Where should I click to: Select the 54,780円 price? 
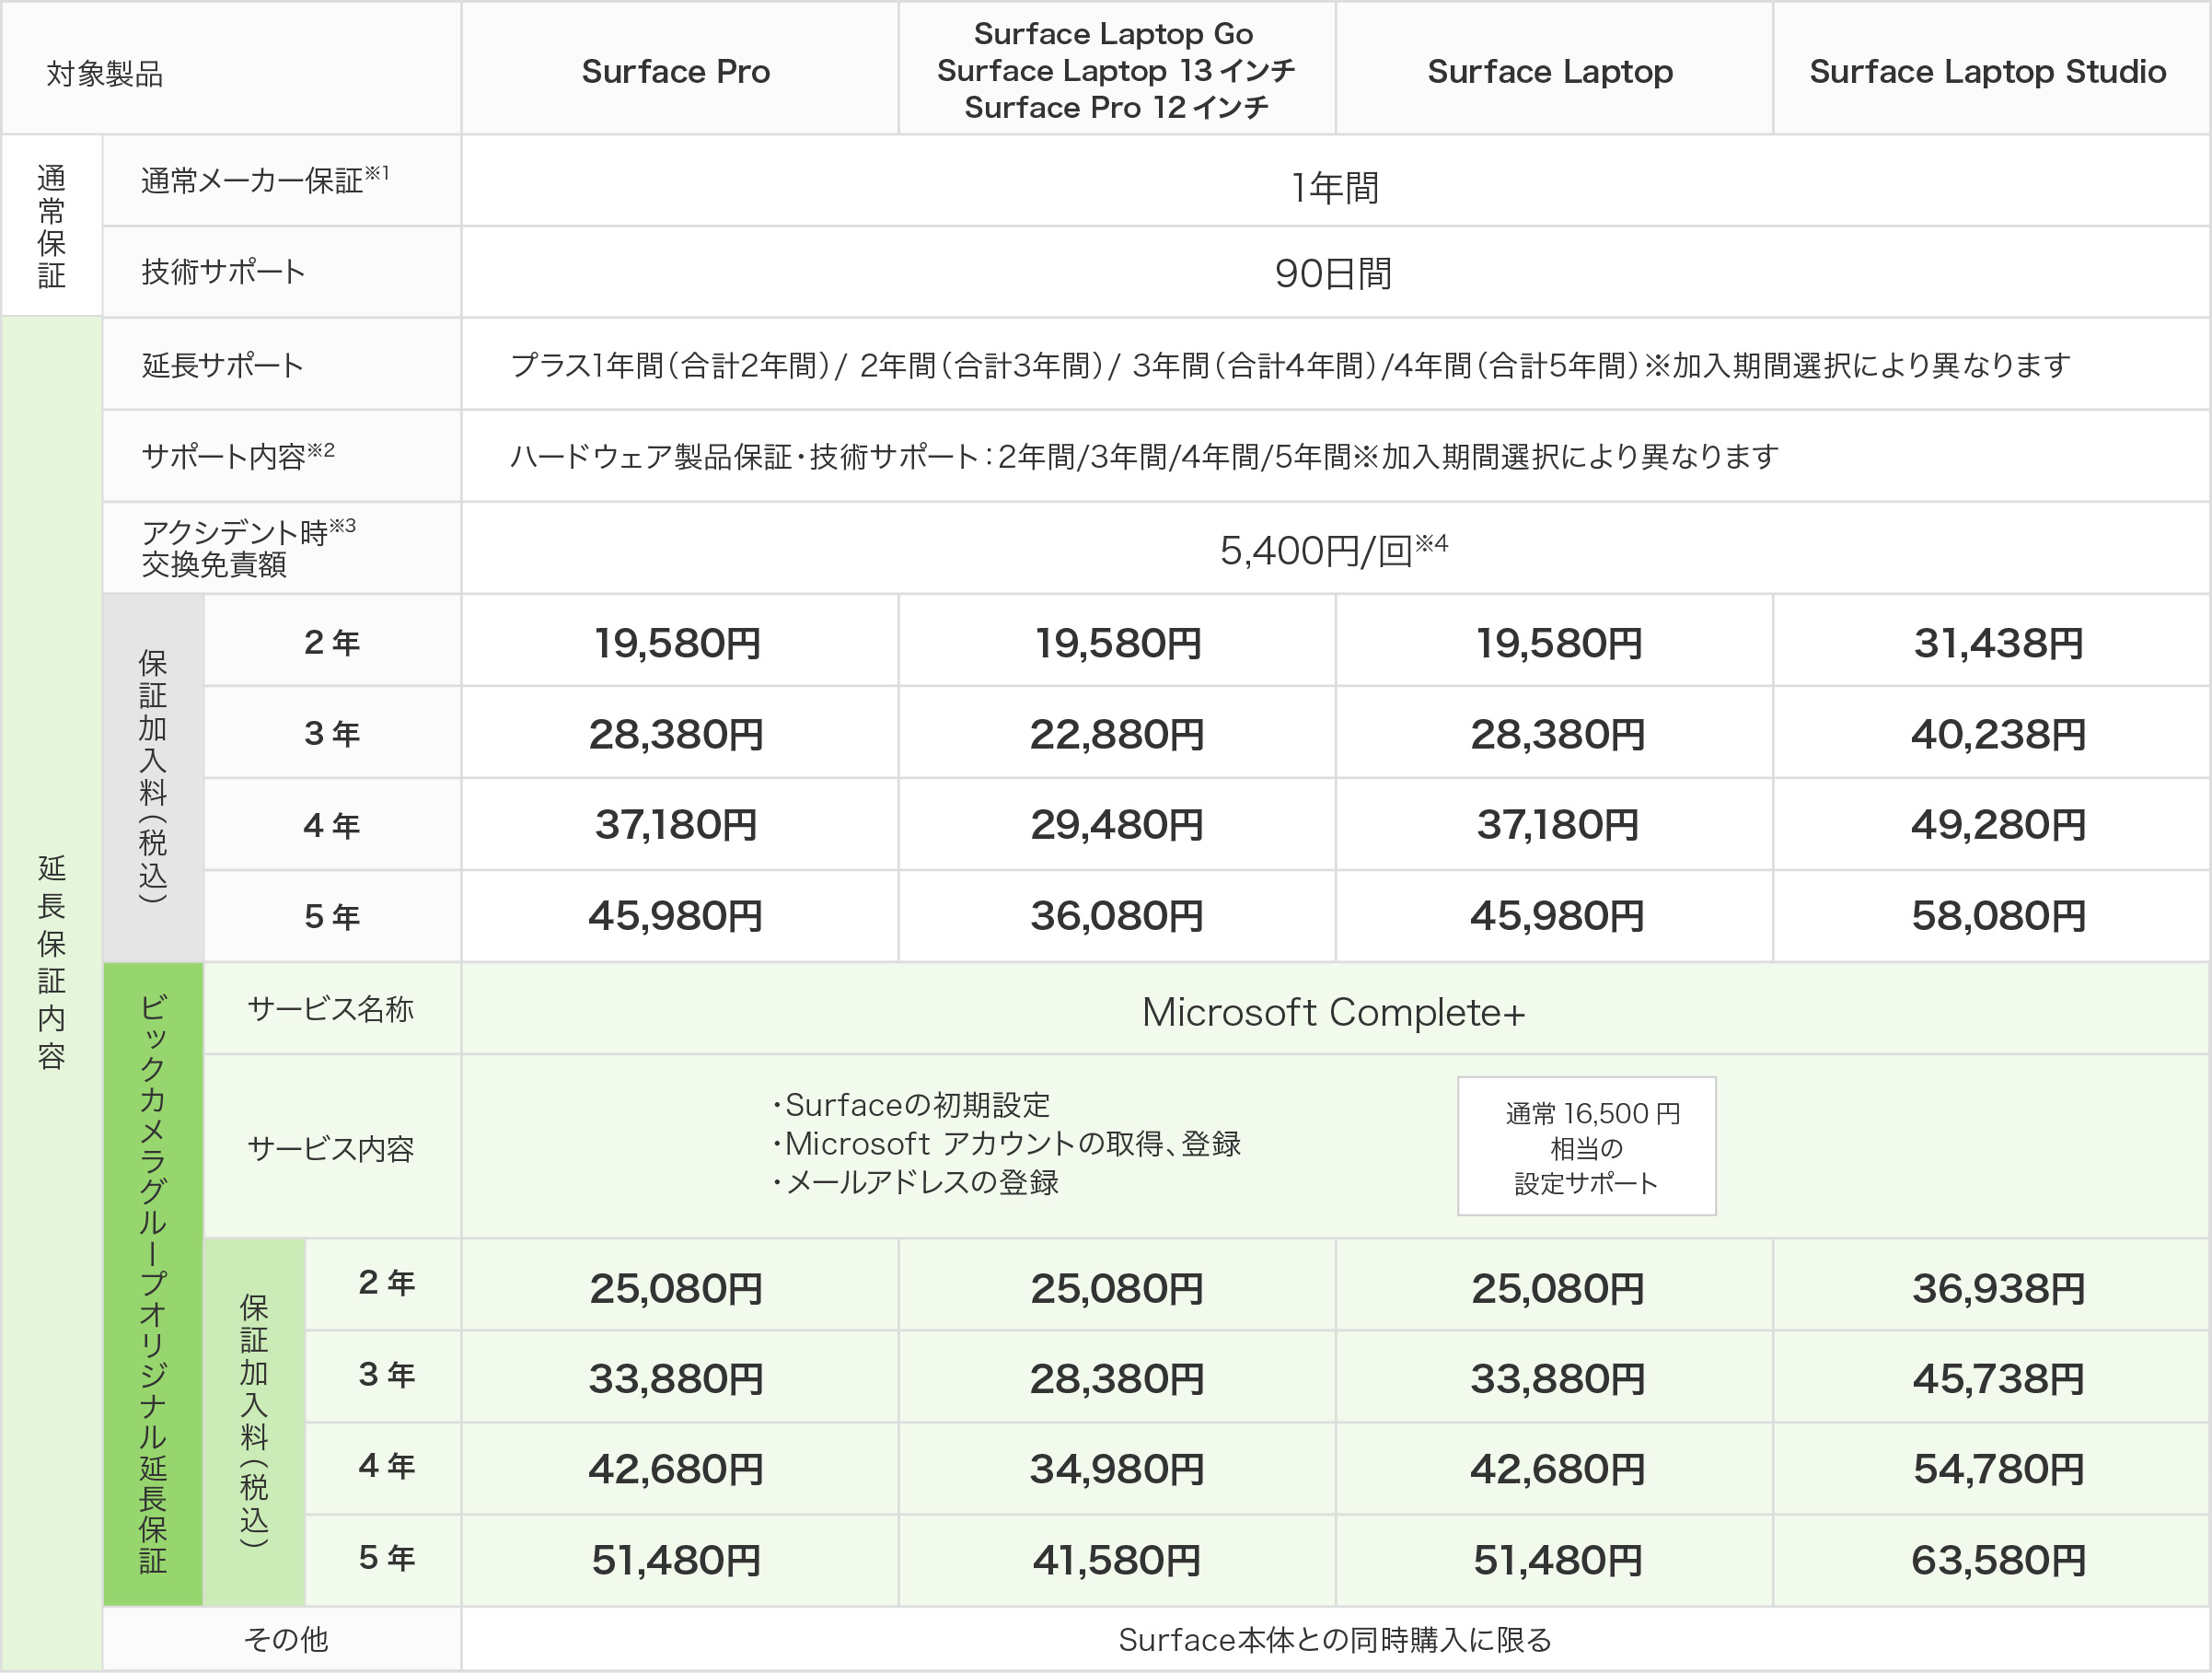click(x=1999, y=1470)
